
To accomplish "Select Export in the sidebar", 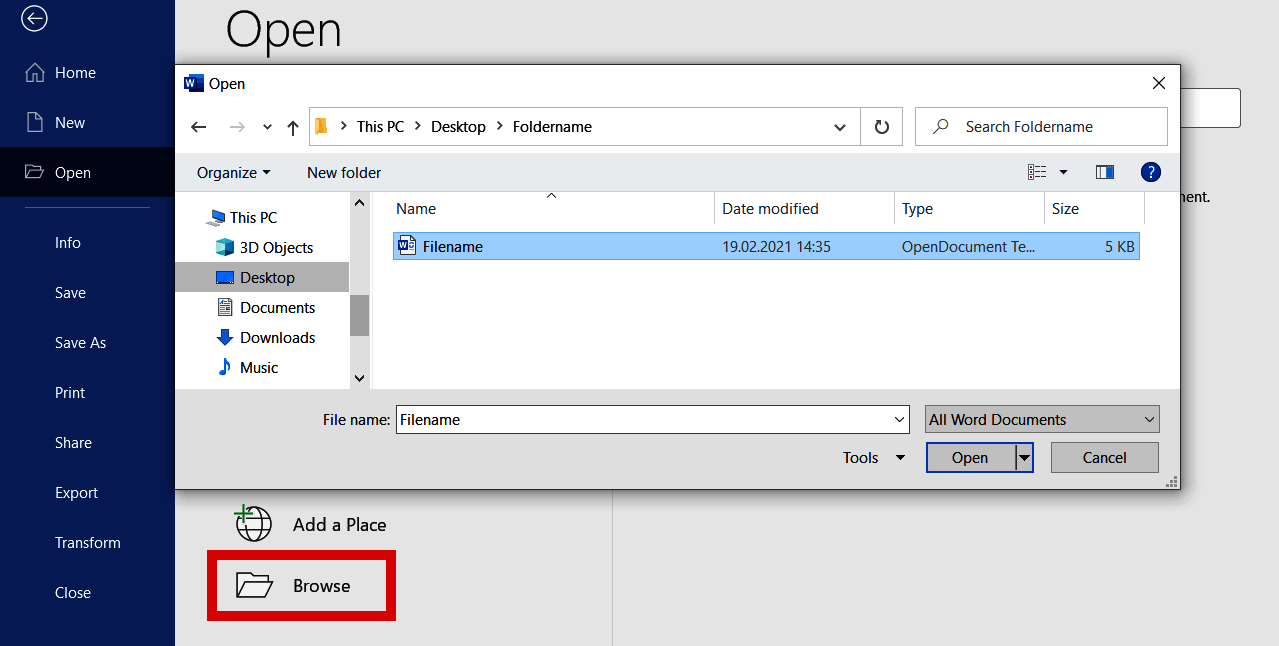I will pos(76,492).
